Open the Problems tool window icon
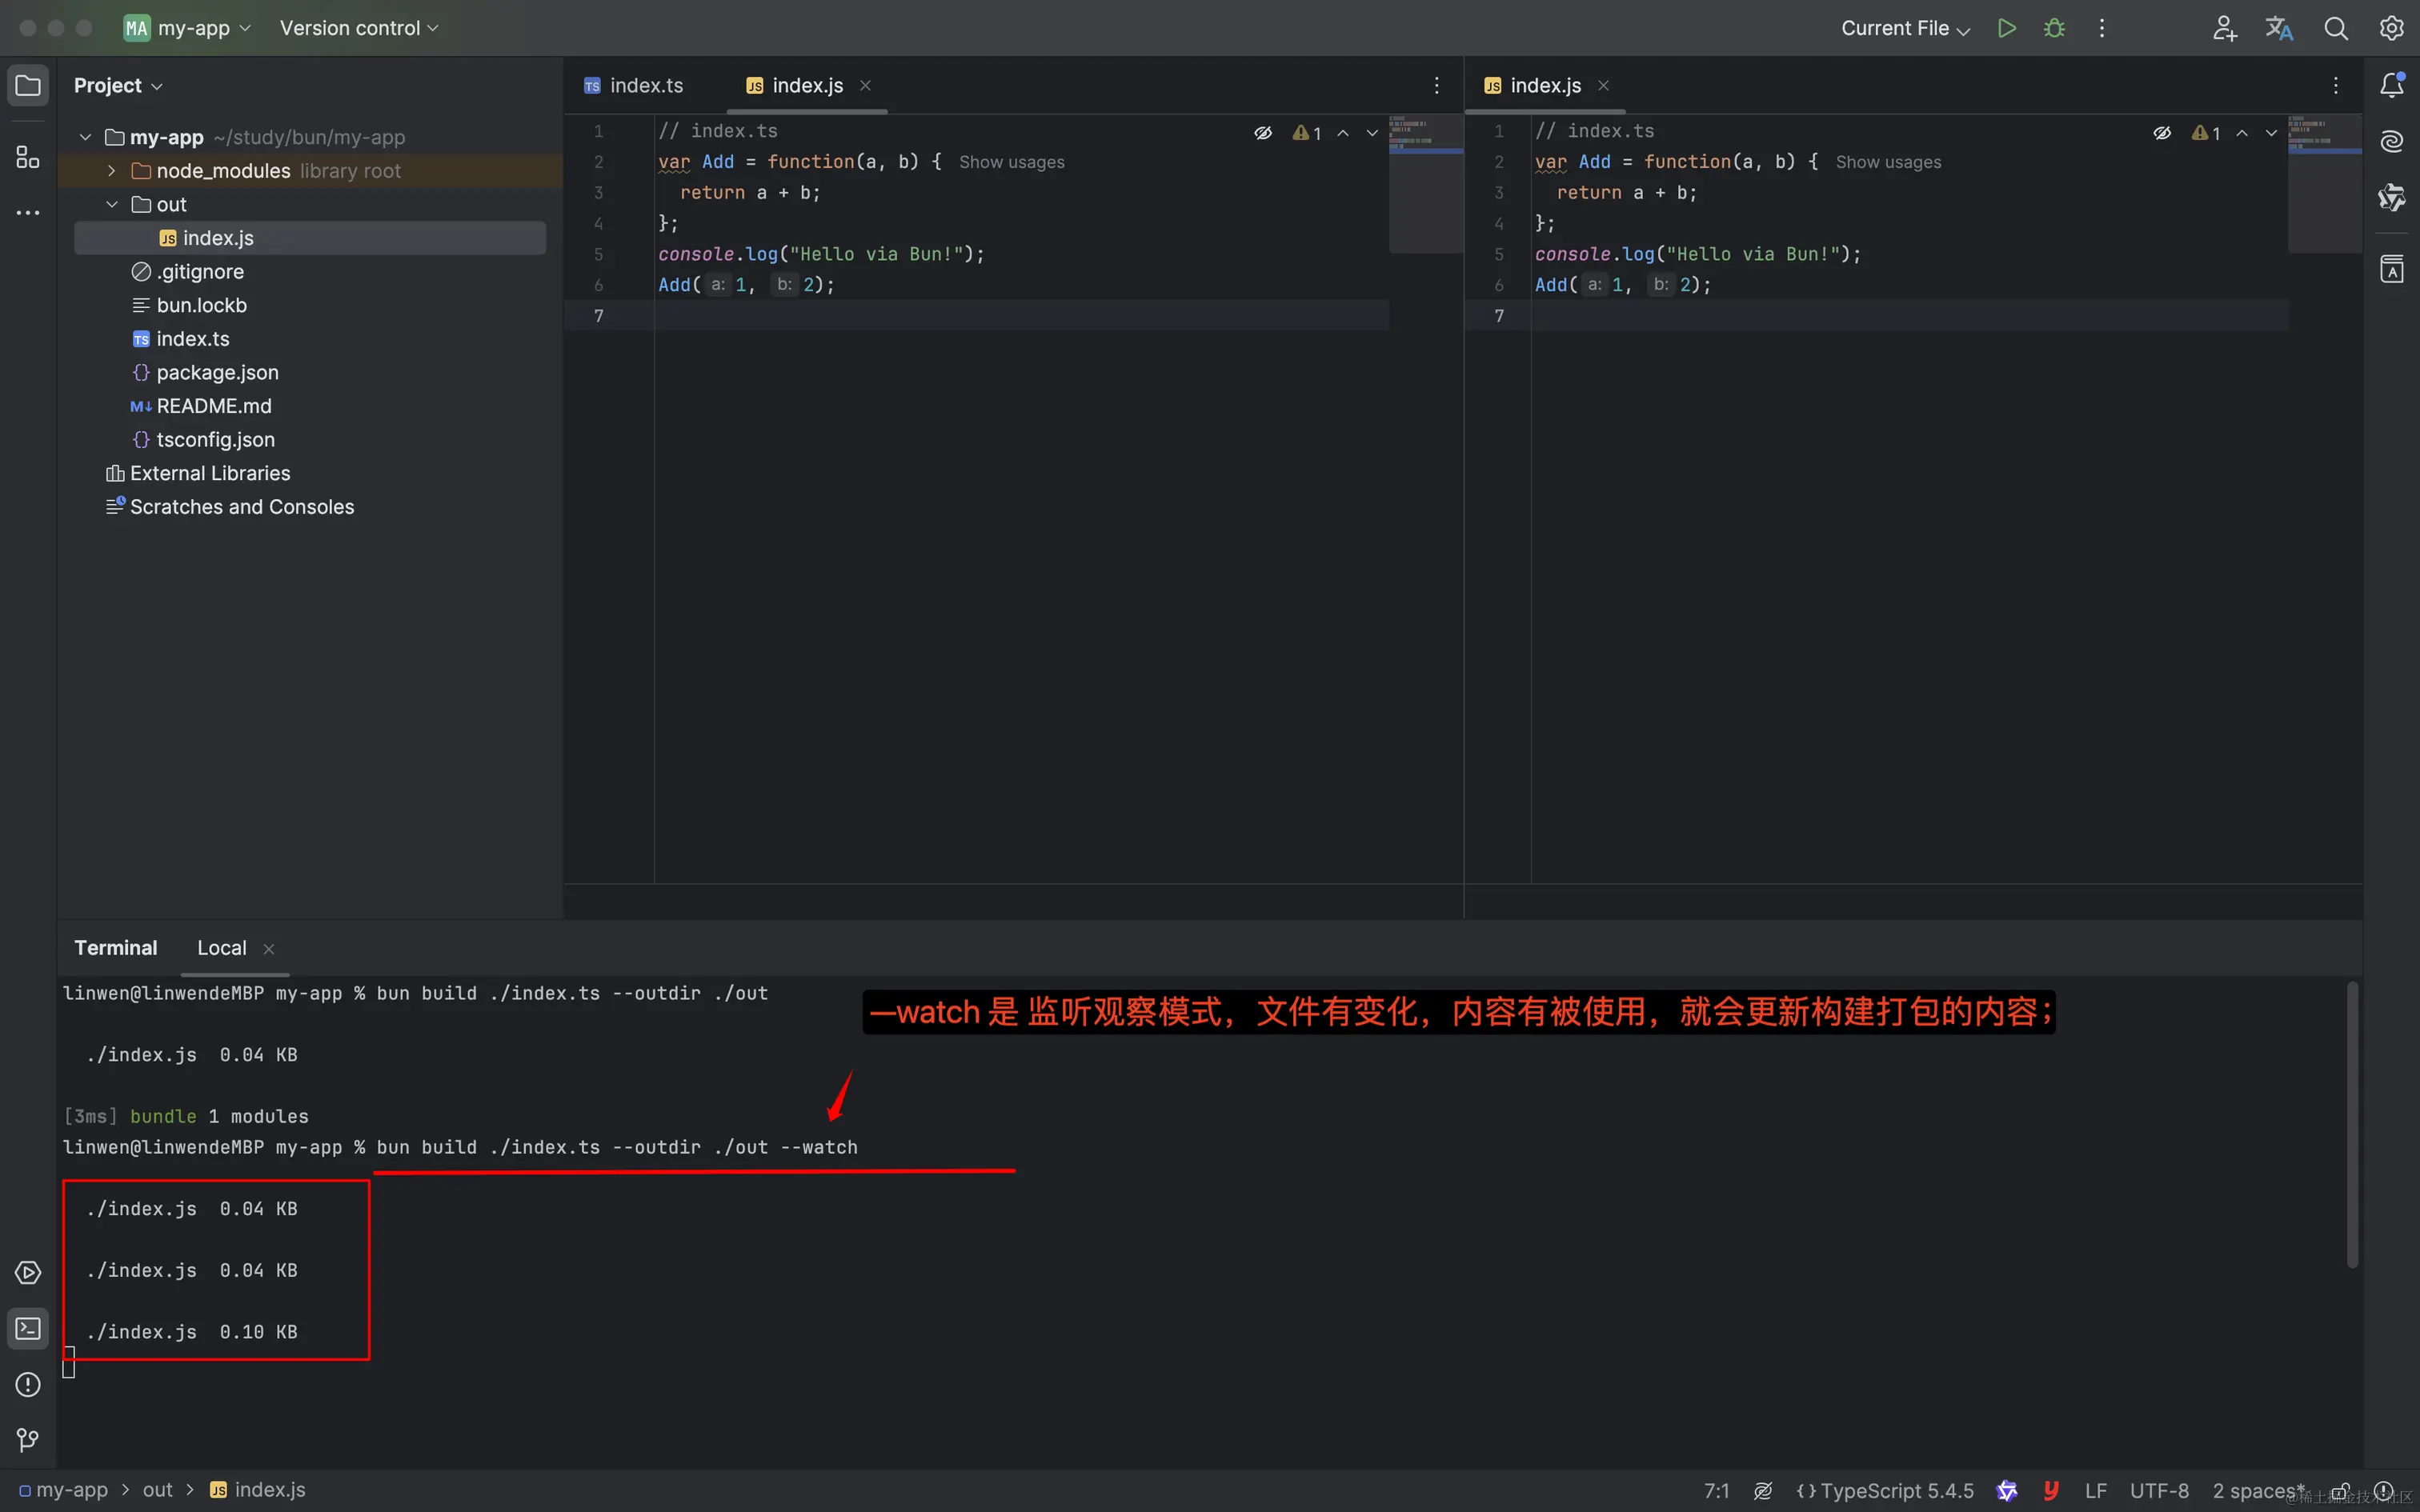Viewport: 2420px width, 1512px height. [x=28, y=1384]
